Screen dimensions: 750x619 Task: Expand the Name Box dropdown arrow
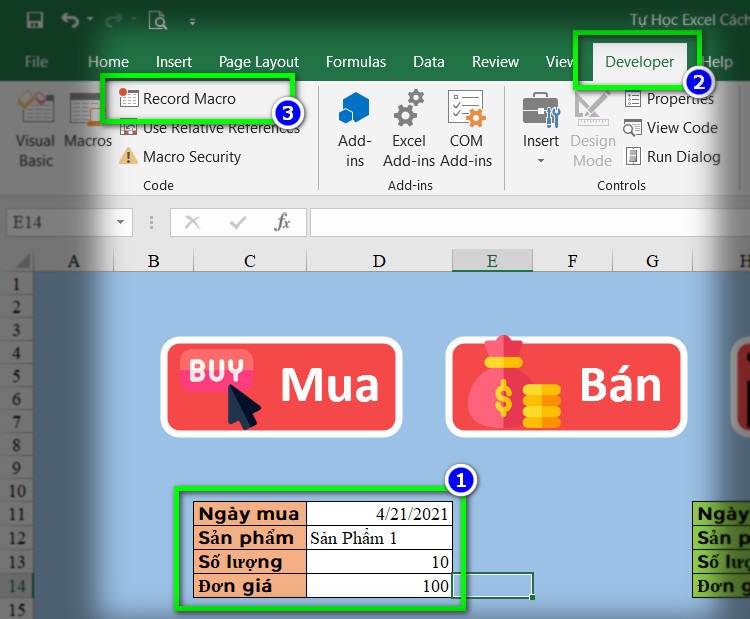(121, 222)
